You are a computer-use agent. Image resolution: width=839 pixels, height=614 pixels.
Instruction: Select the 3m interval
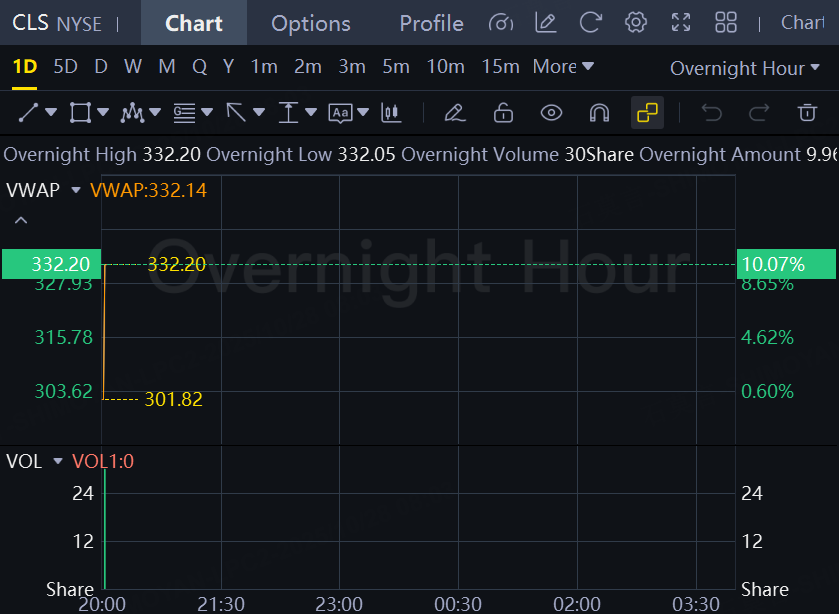[352, 66]
